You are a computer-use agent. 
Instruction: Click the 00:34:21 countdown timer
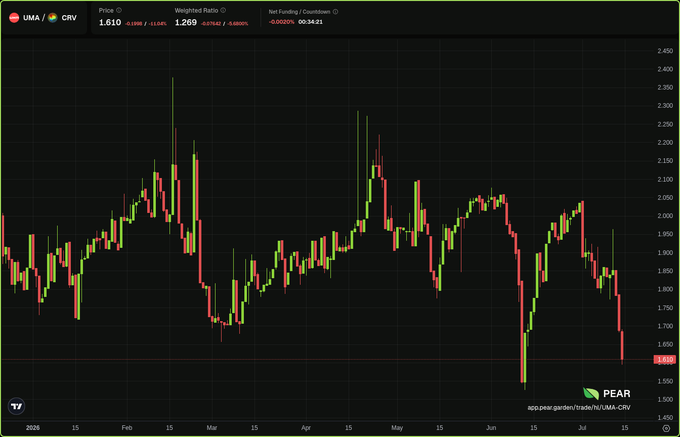pos(311,22)
